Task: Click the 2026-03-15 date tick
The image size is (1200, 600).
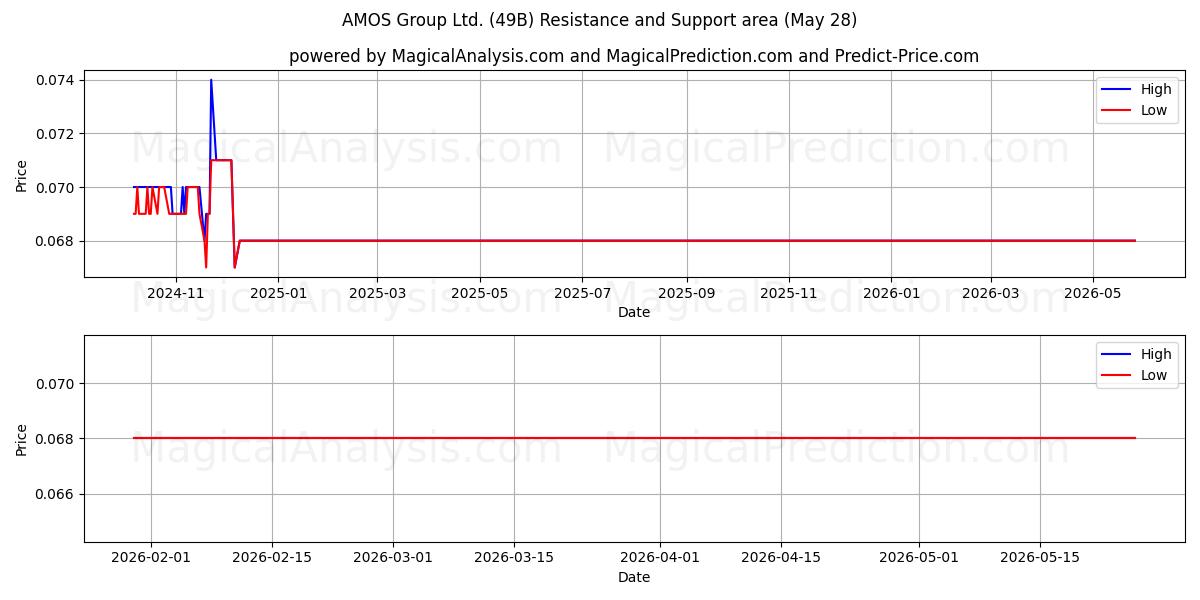Action: (x=514, y=558)
